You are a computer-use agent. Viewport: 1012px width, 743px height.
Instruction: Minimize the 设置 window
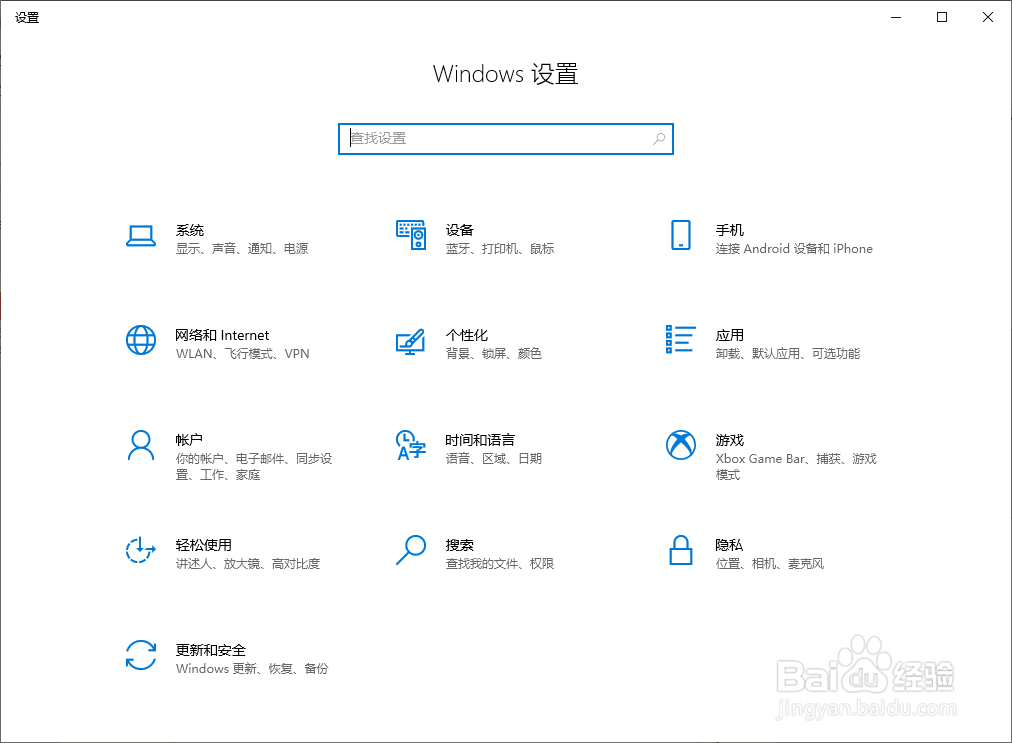pyautogui.click(x=896, y=17)
